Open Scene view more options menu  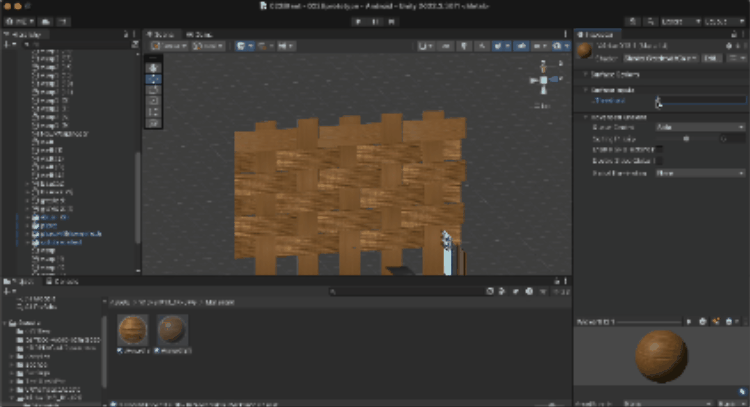tap(565, 34)
